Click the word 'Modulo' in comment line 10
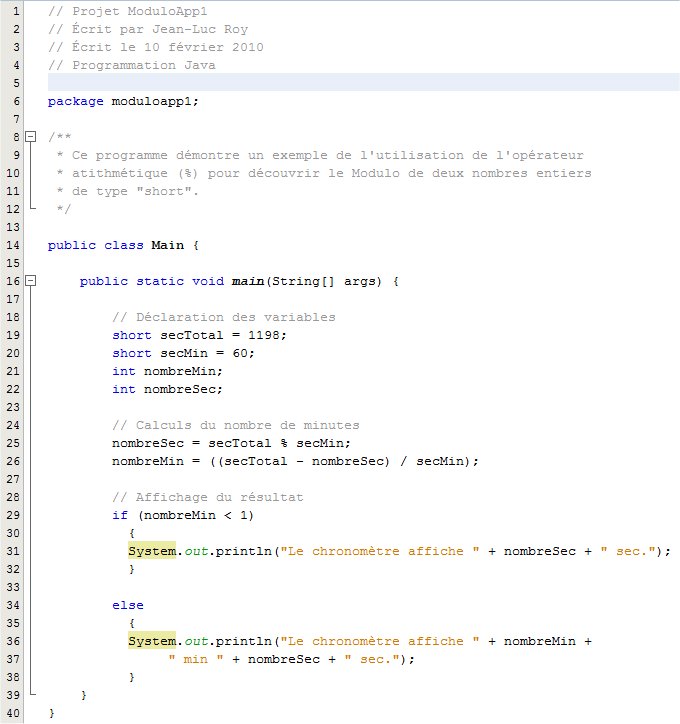Viewport: 680px width, 724px height. coord(375,173)
